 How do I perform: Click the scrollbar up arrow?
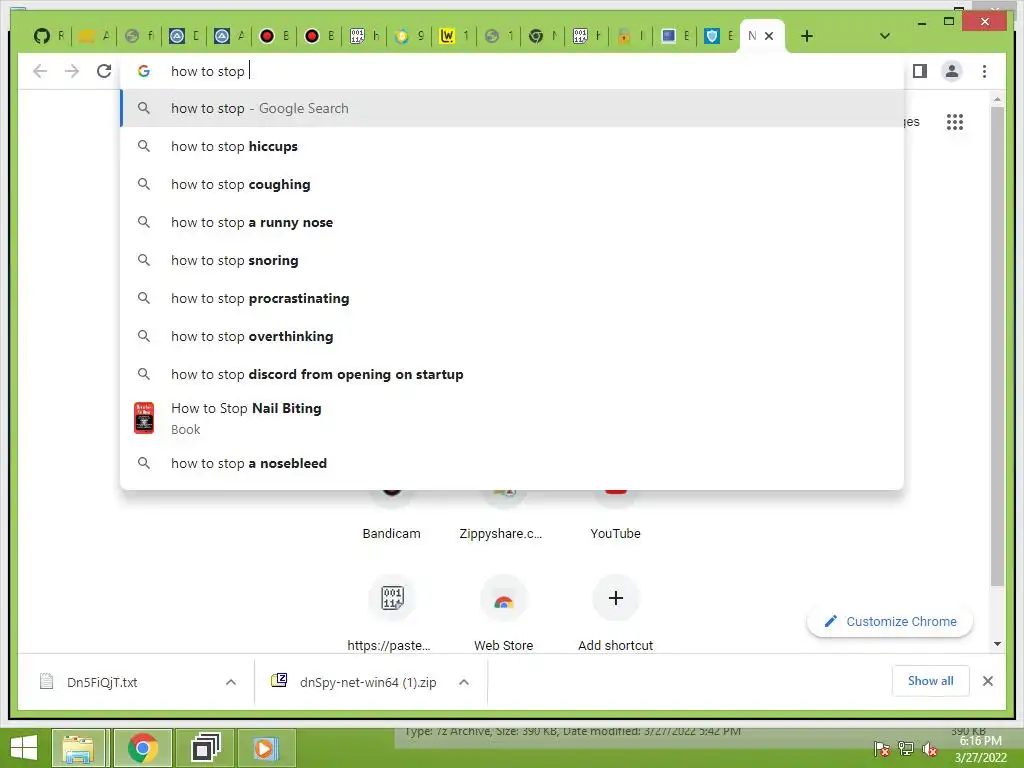click(x=997, y=99)
